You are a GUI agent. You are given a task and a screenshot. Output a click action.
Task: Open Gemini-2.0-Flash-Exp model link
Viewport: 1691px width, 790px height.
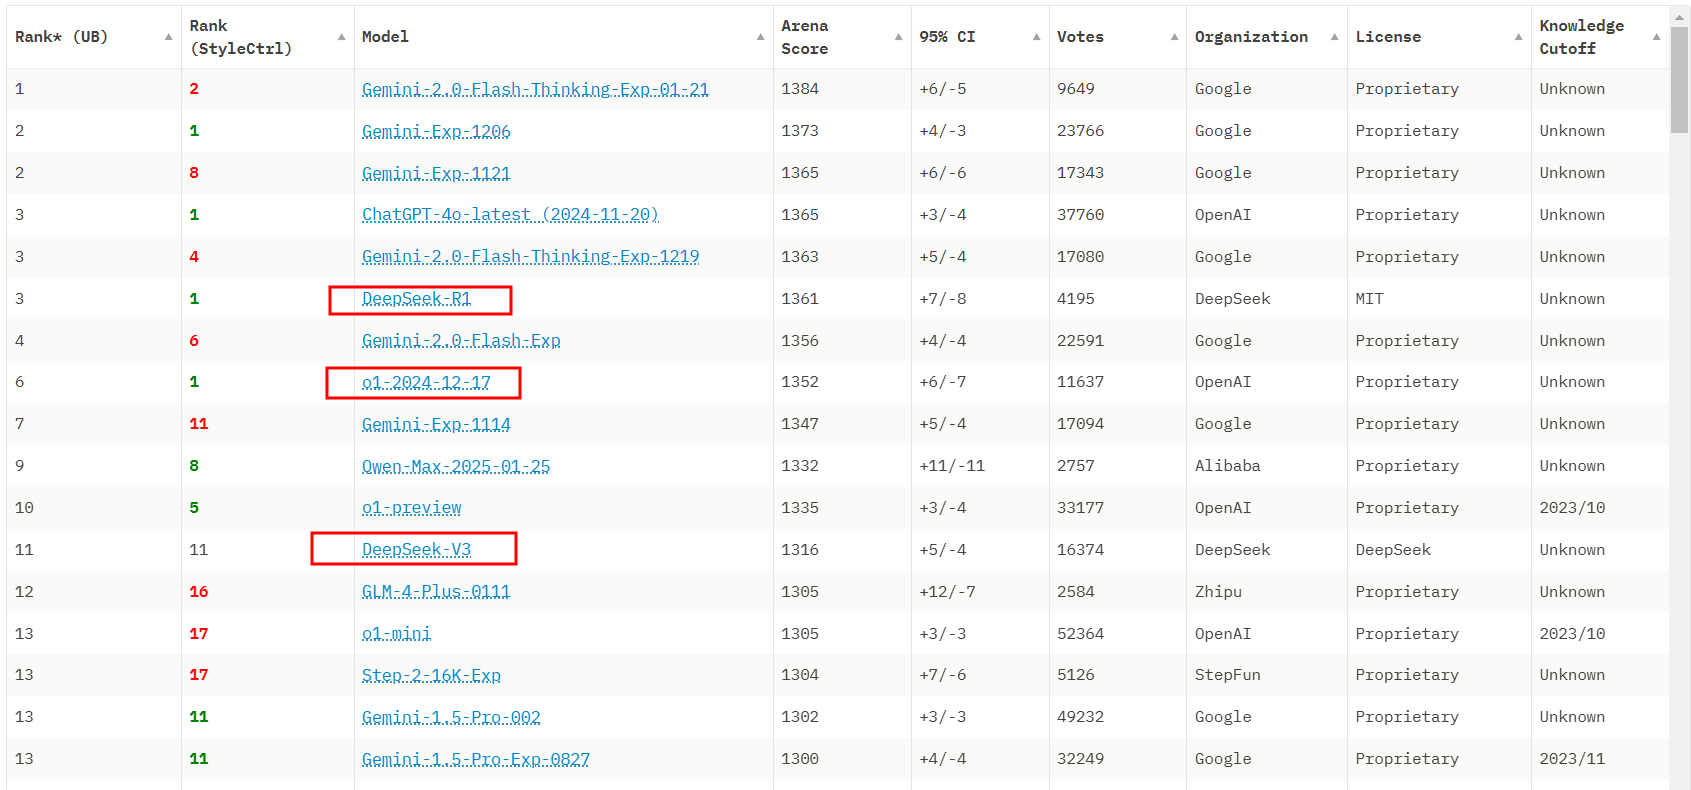click(x=461, y=341)
